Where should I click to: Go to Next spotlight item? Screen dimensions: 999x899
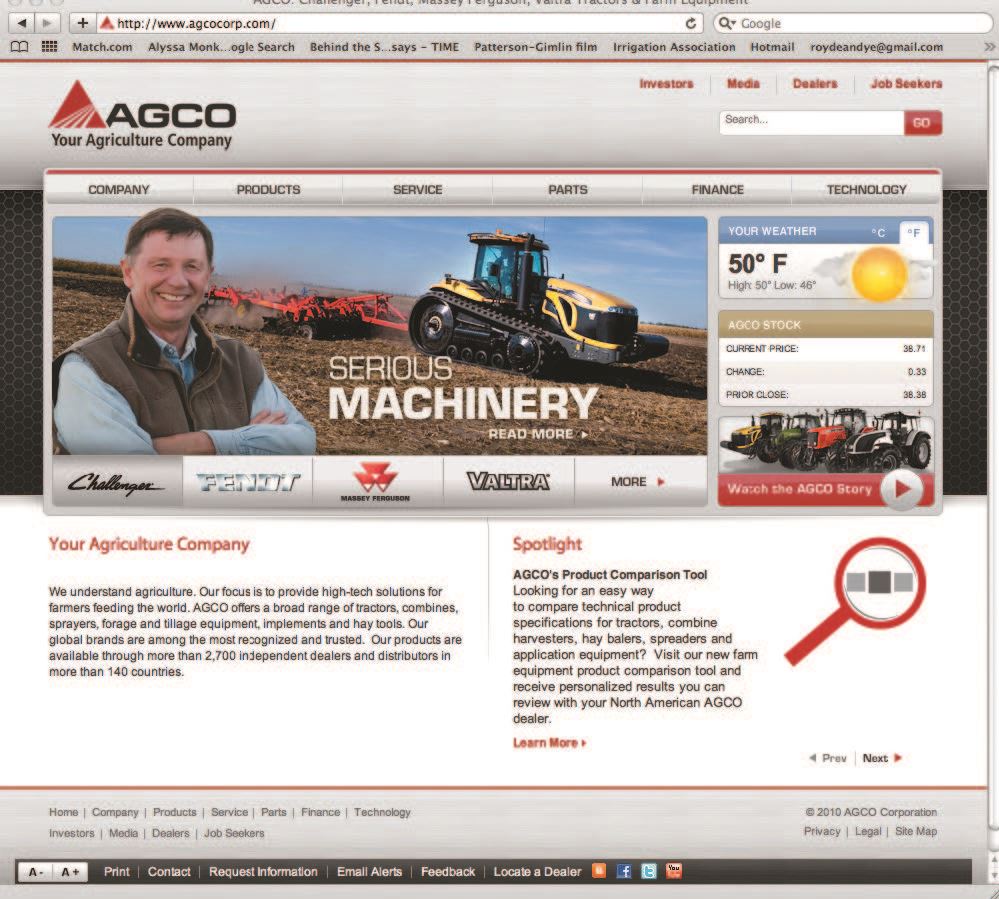tap(882, 758)
